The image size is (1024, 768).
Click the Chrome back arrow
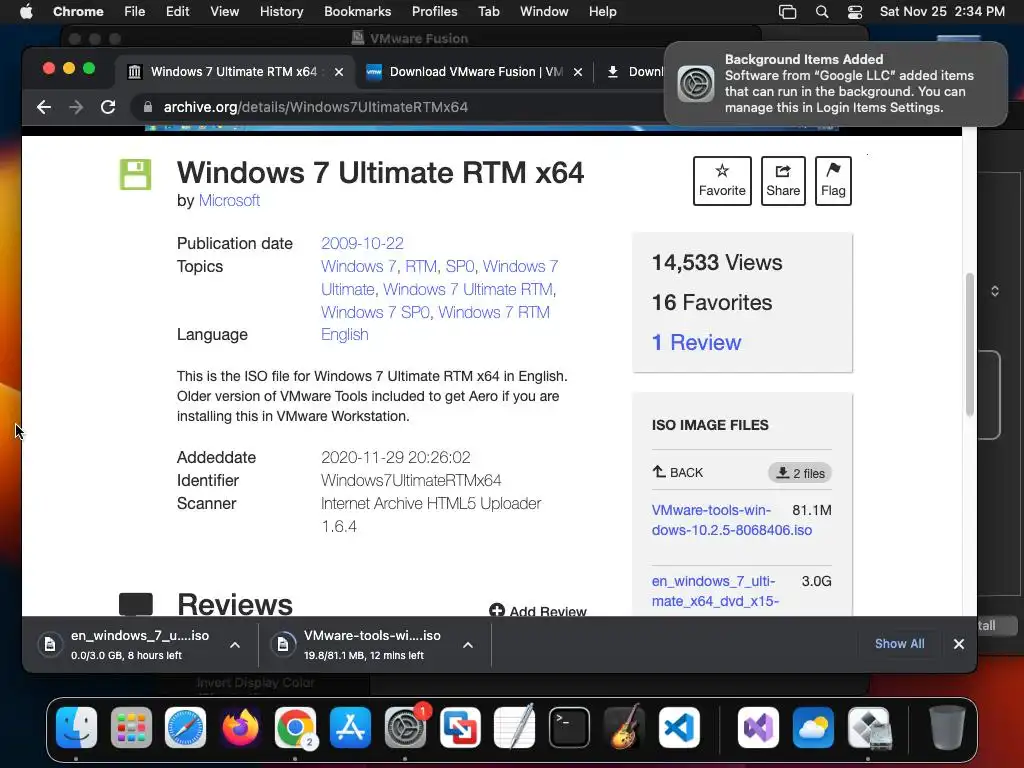[x=44, y=107]
